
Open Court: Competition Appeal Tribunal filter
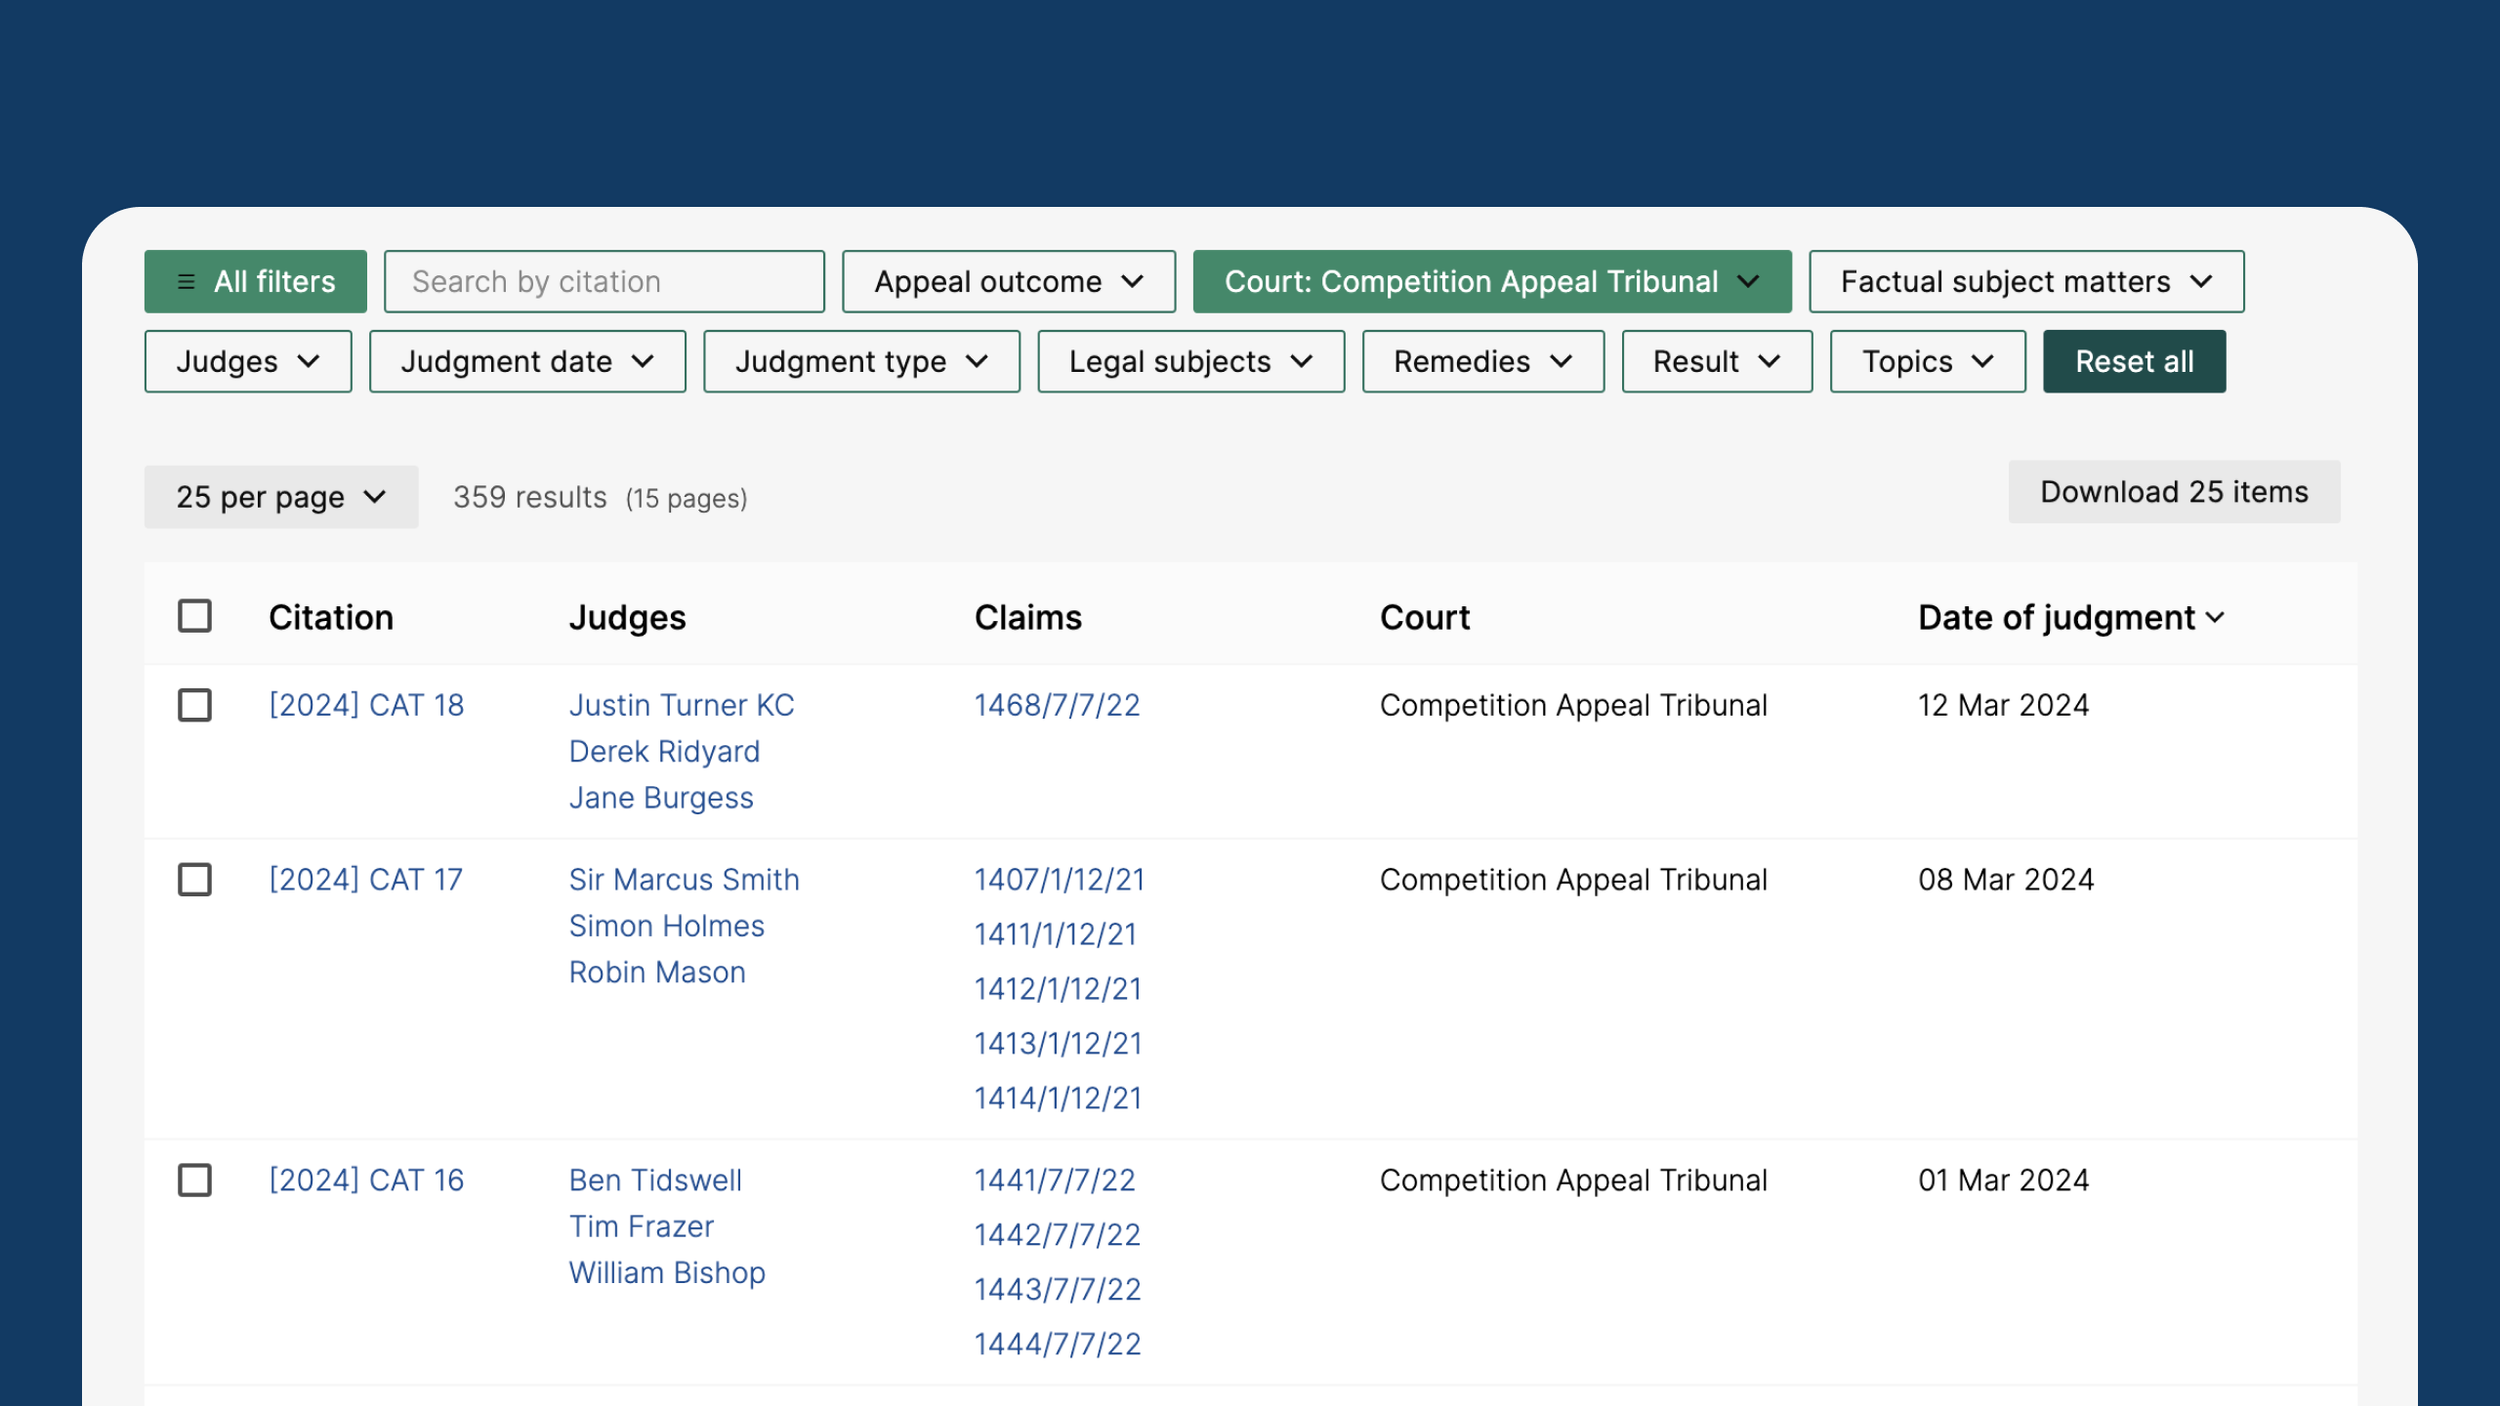pyautogui.click(x=1491, y=281)
